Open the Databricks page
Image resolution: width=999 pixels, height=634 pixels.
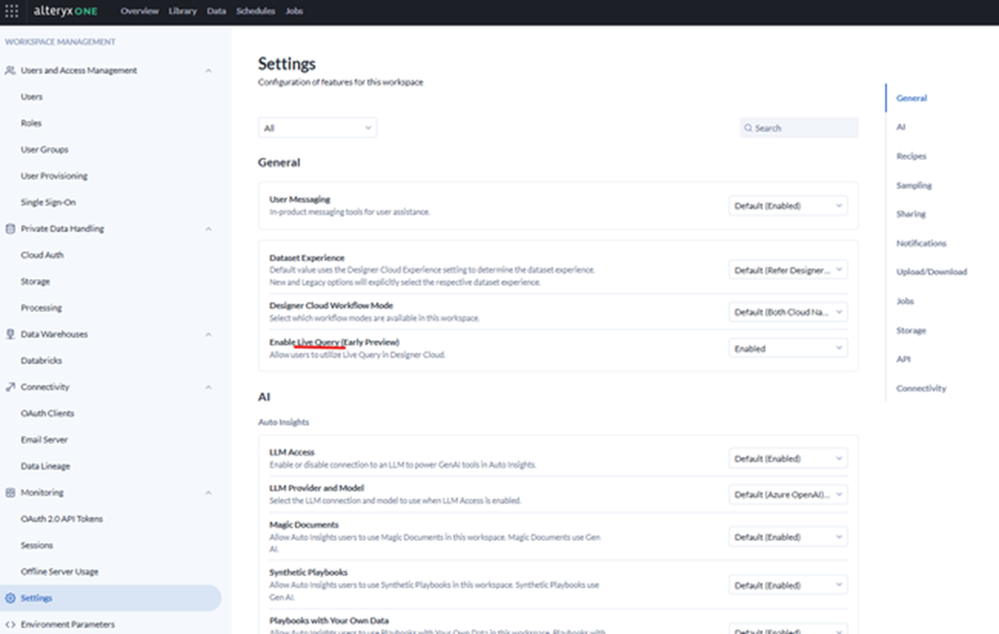pos(41,361)
